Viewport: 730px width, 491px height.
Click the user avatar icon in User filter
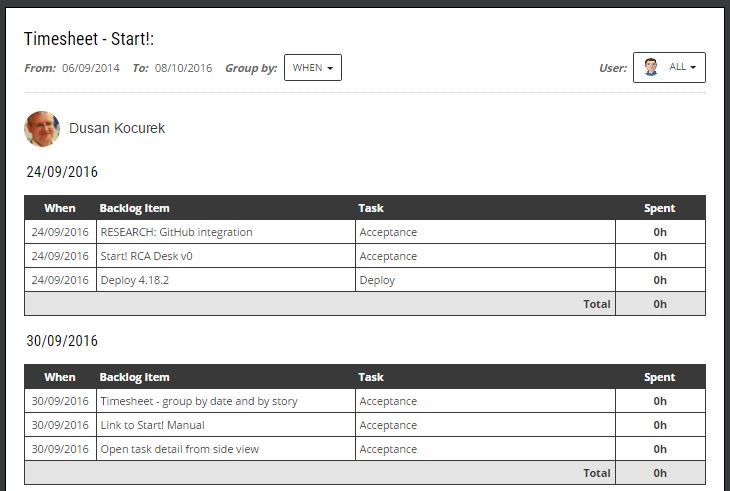651,67
